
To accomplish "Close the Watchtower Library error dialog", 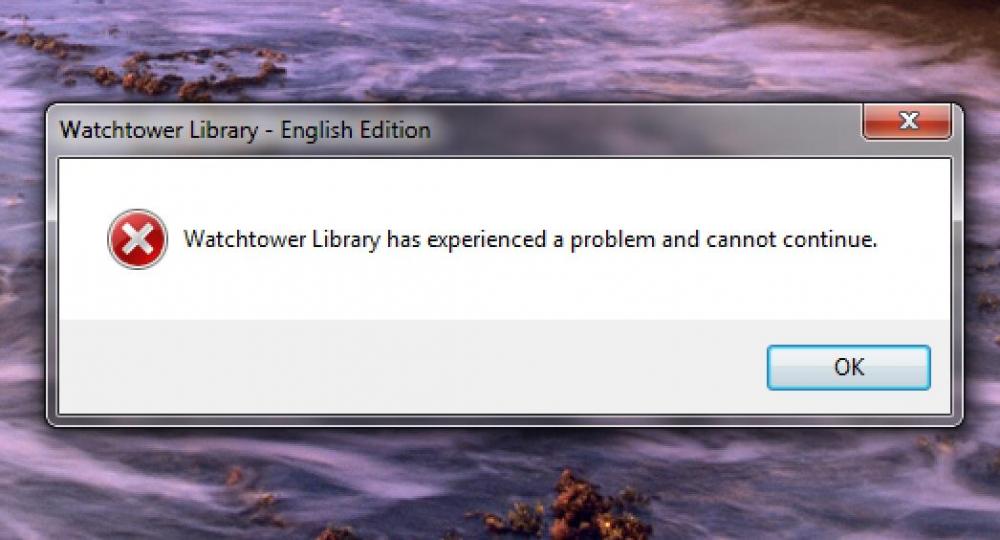I will point(907,120).
